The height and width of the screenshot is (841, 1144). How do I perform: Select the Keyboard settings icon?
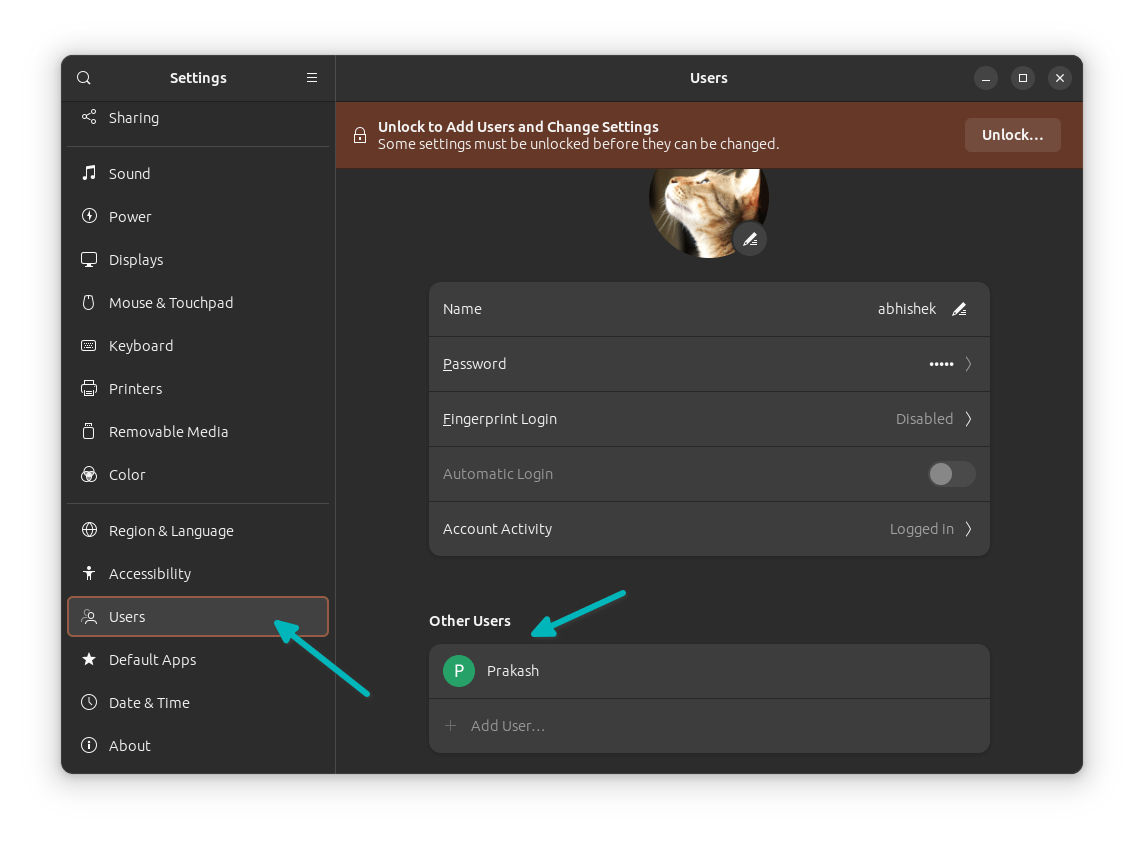[89, 345]
